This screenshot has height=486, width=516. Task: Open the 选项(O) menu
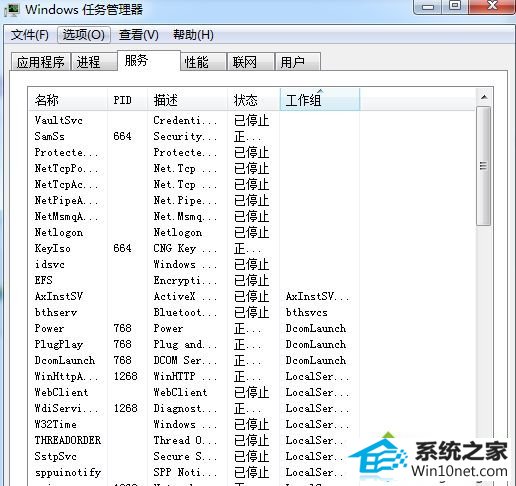(x=84, y=35)
